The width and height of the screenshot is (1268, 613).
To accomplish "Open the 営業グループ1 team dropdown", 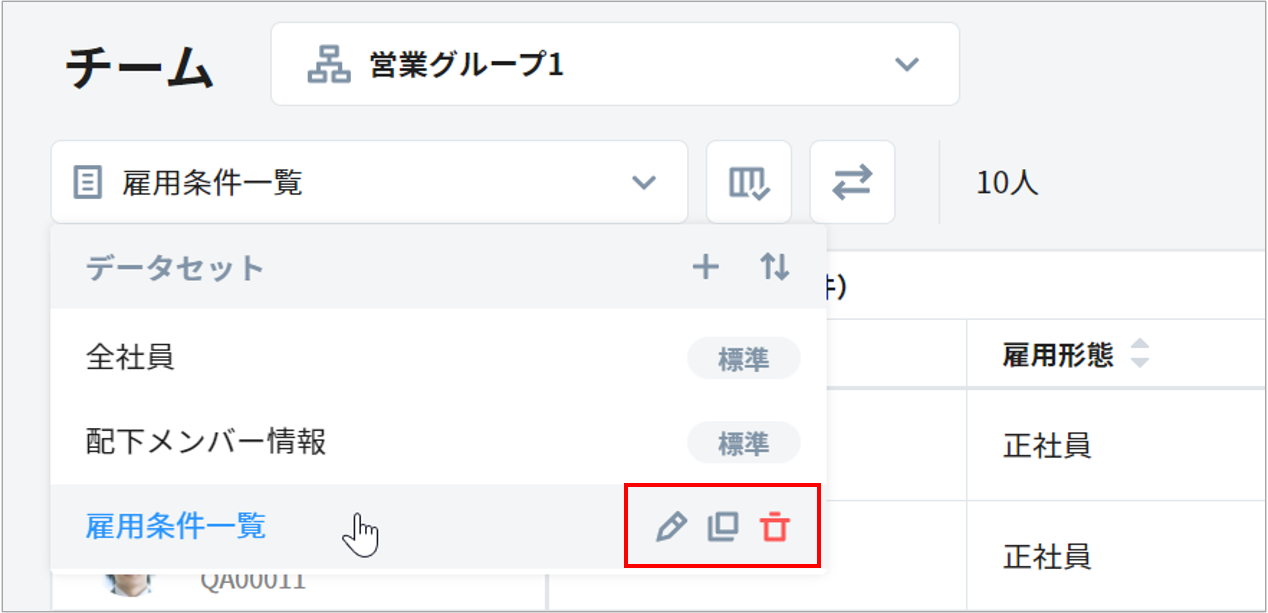I will [x=614, y=65].
